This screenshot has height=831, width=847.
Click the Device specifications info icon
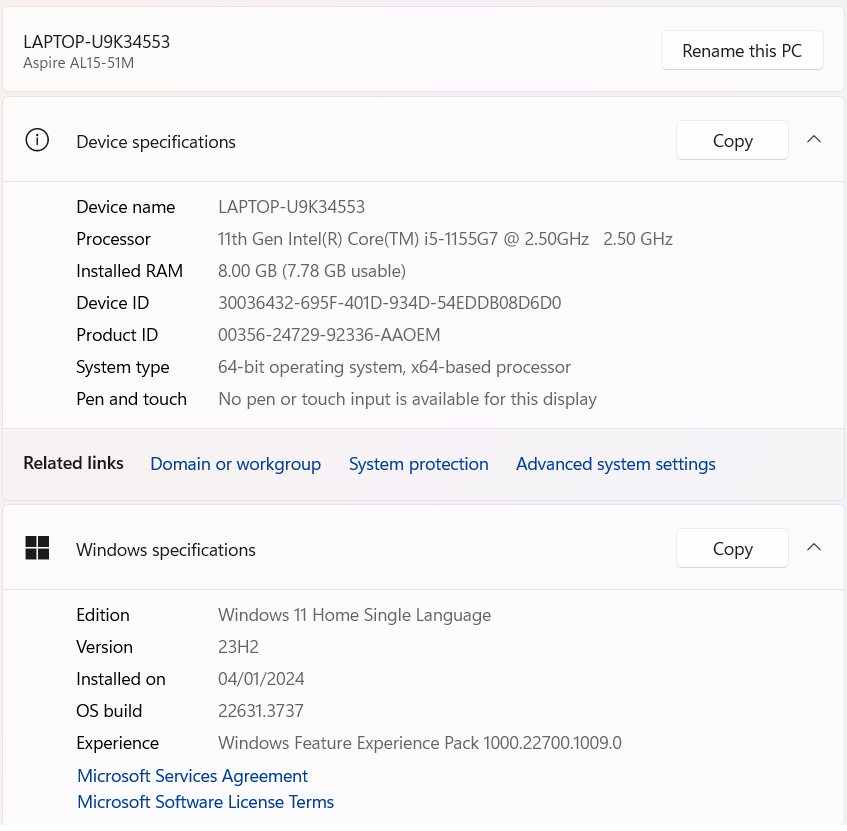[x=37, y=140]
